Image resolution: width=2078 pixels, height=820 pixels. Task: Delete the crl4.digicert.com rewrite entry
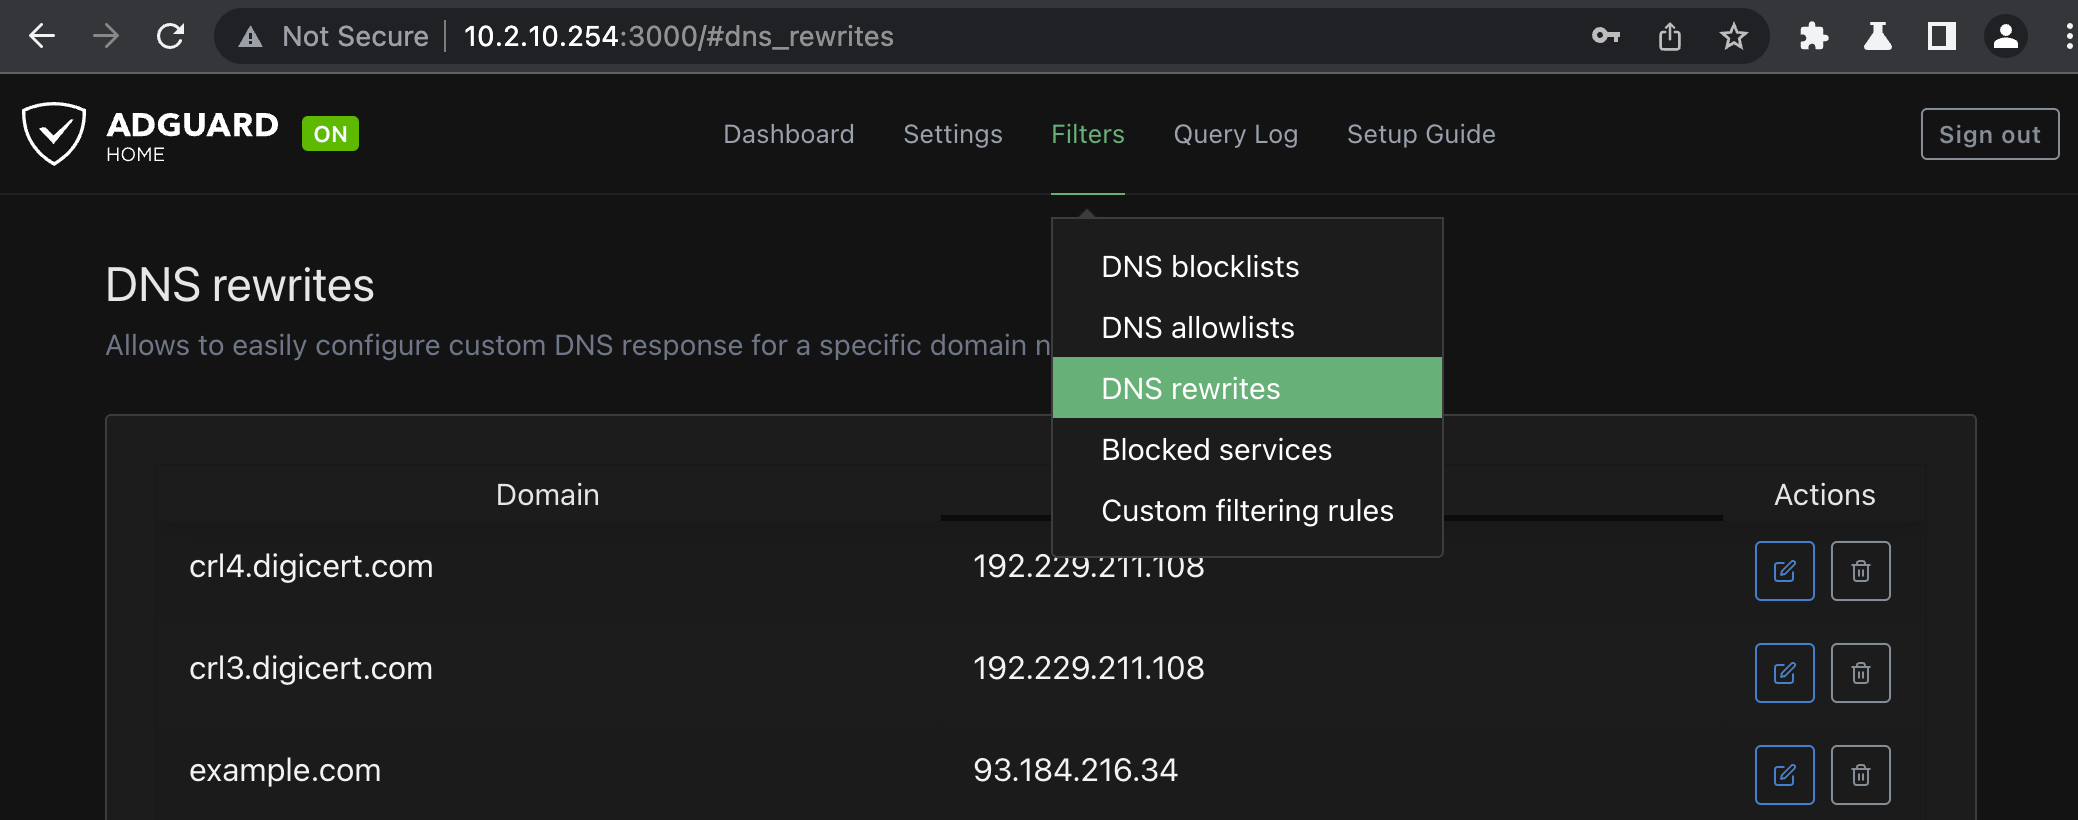[1860, 571]
